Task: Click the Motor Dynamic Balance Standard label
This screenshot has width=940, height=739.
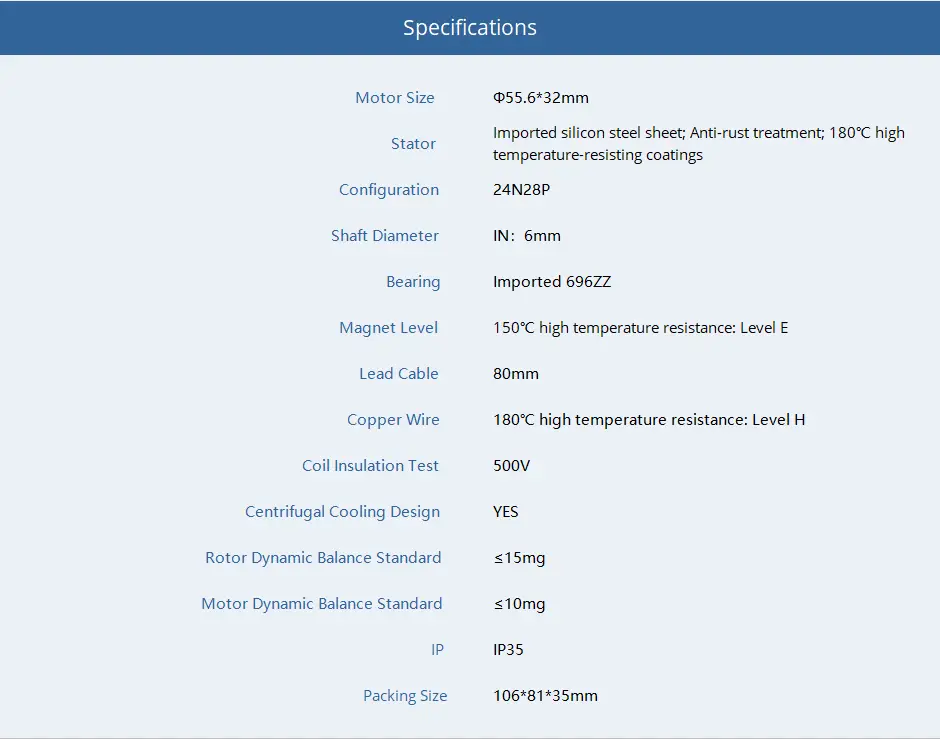Action: click(x=321, y=604)
